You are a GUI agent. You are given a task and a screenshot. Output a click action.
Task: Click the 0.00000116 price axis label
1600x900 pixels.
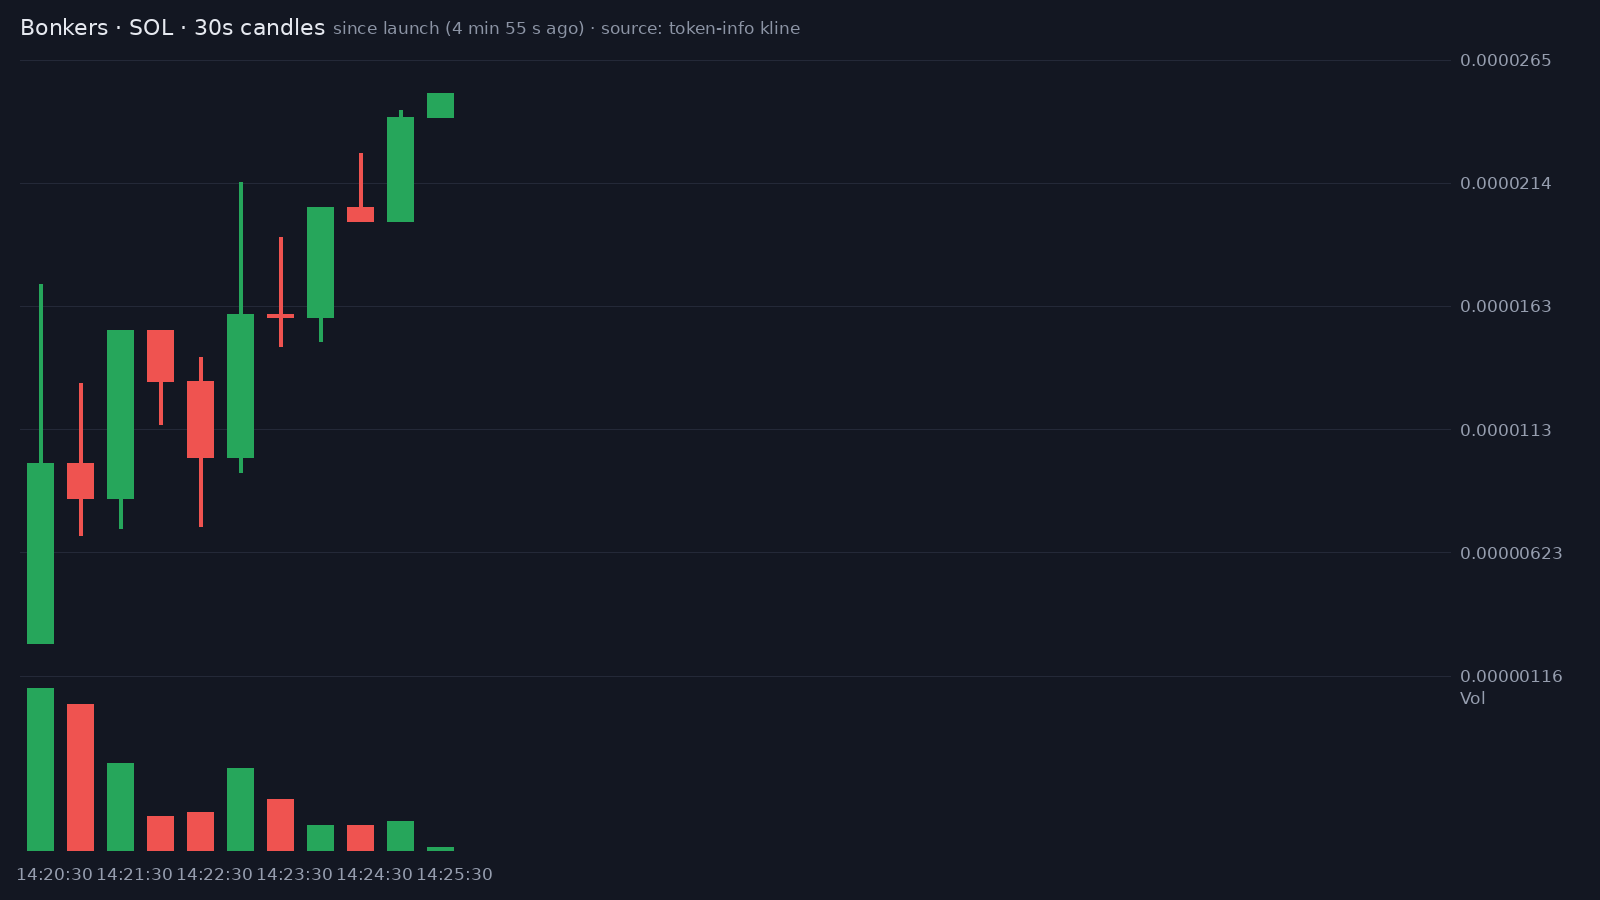1511,677
